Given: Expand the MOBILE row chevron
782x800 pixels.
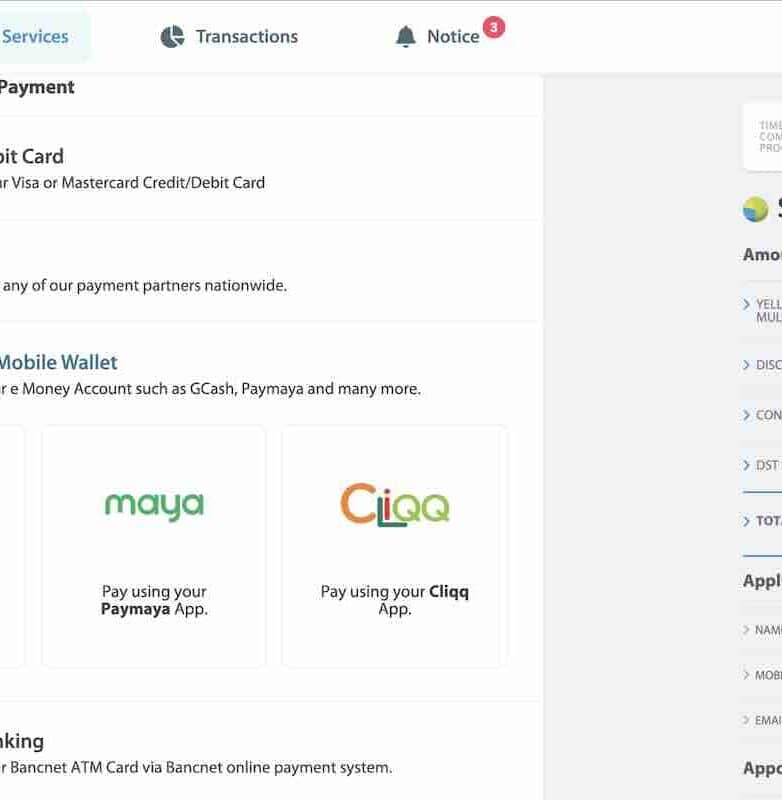Looking at the screenshot, I should [x=747, y=675].
